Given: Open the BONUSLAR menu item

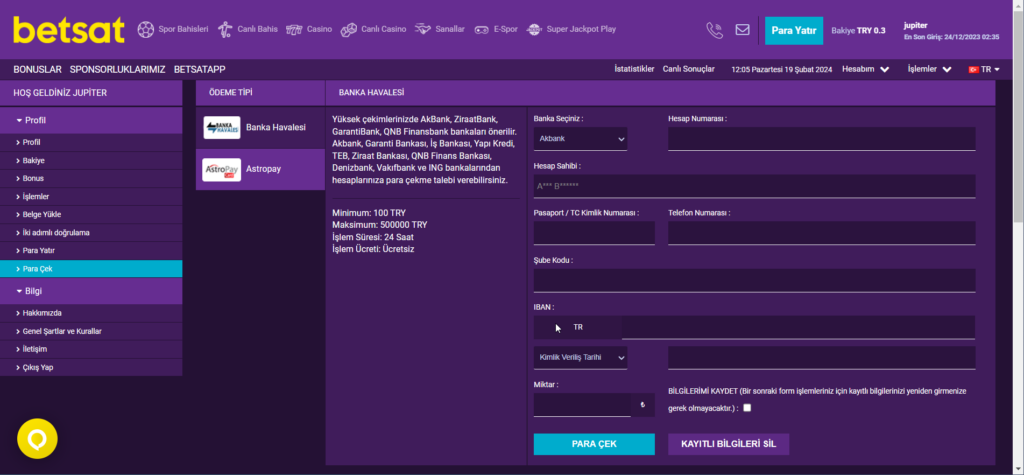Looking at the screenshot, I should [37, 69].
